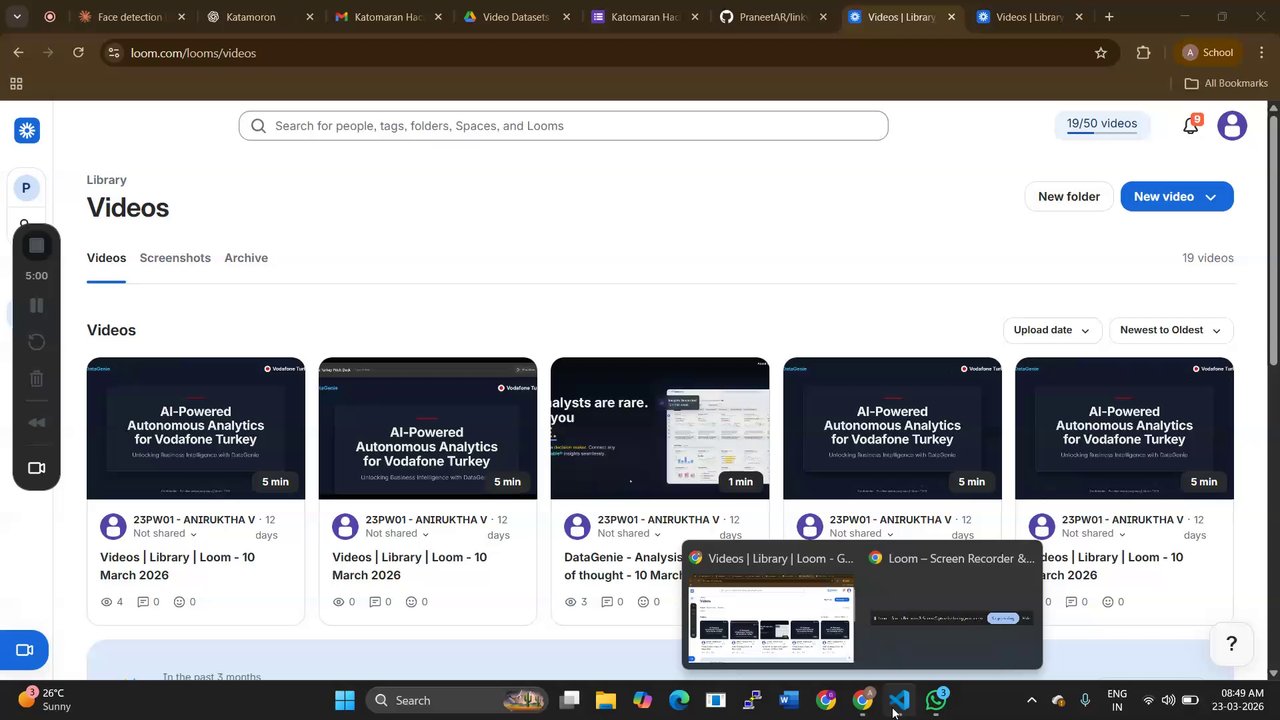View site information beside the URL
The image size is (1280, 720).
[x=113, y=53]
